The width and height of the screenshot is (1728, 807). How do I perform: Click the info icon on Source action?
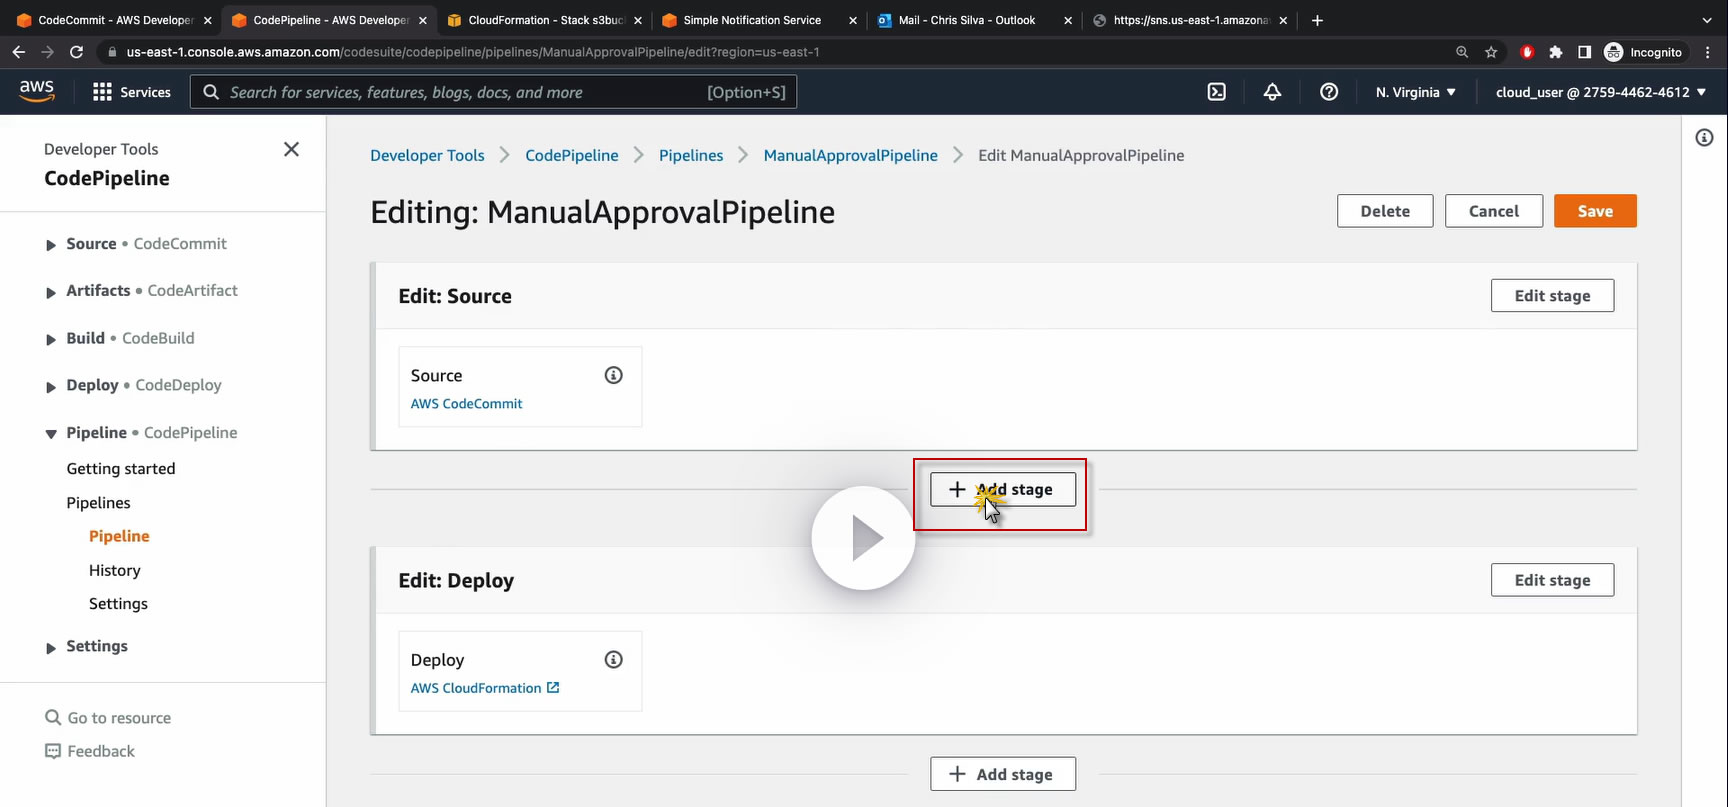point(614,375)
